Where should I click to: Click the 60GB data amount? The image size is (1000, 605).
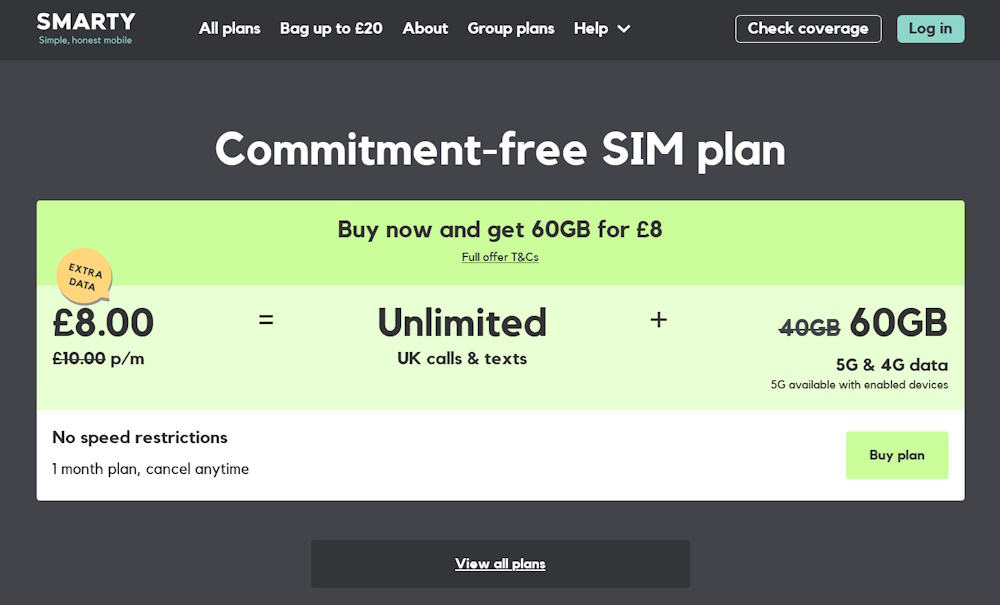(x=898, y=322)
